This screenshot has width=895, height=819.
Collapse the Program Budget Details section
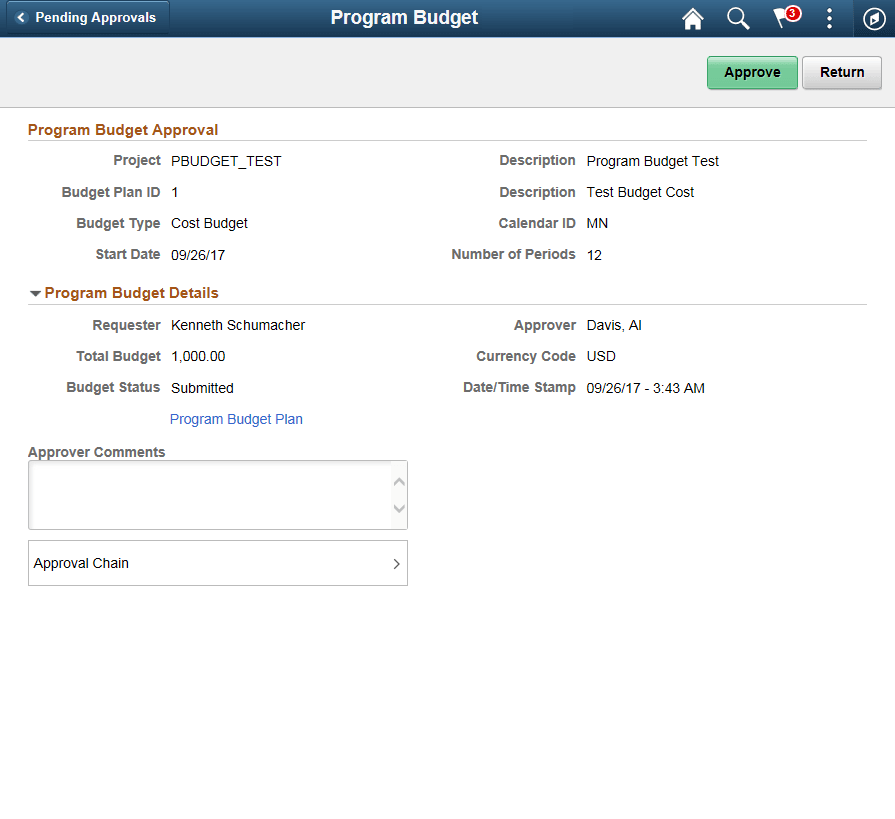click(x=36, y=293)
